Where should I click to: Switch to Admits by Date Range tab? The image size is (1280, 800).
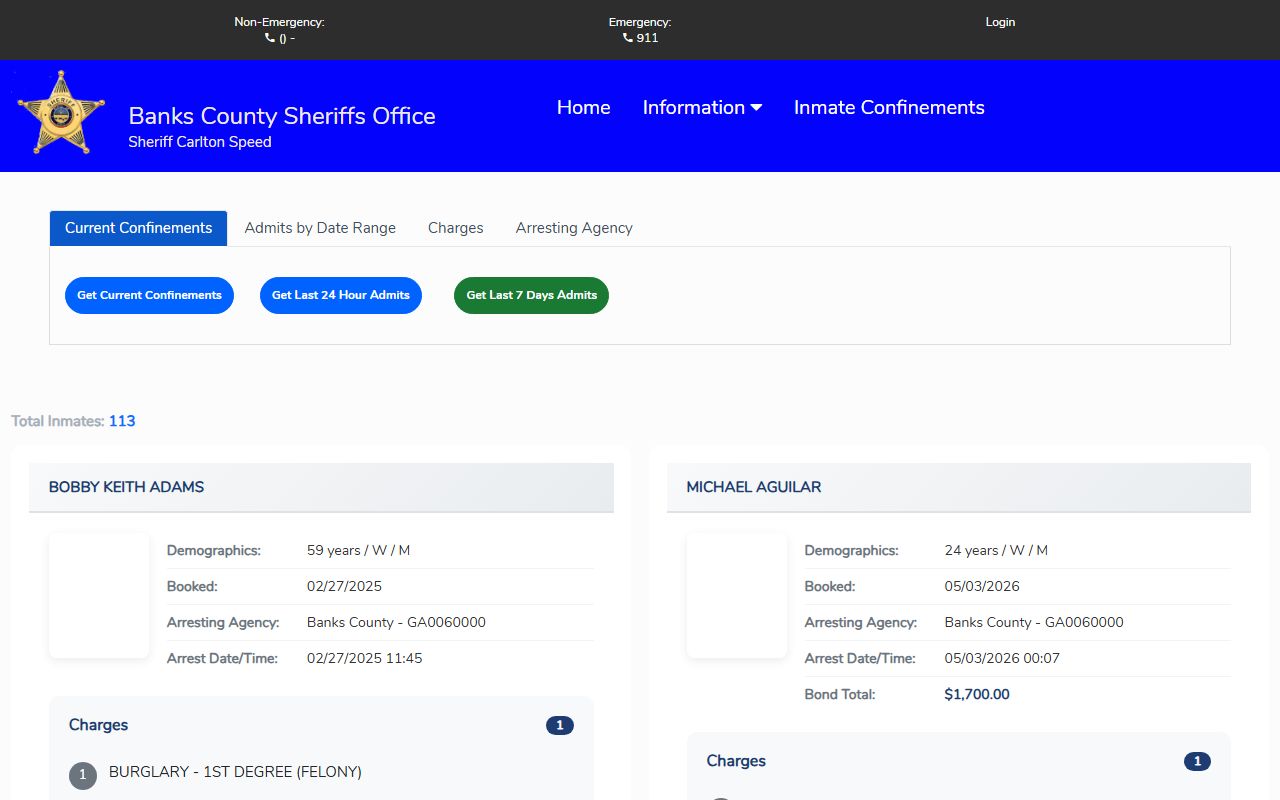pos(320,228)
